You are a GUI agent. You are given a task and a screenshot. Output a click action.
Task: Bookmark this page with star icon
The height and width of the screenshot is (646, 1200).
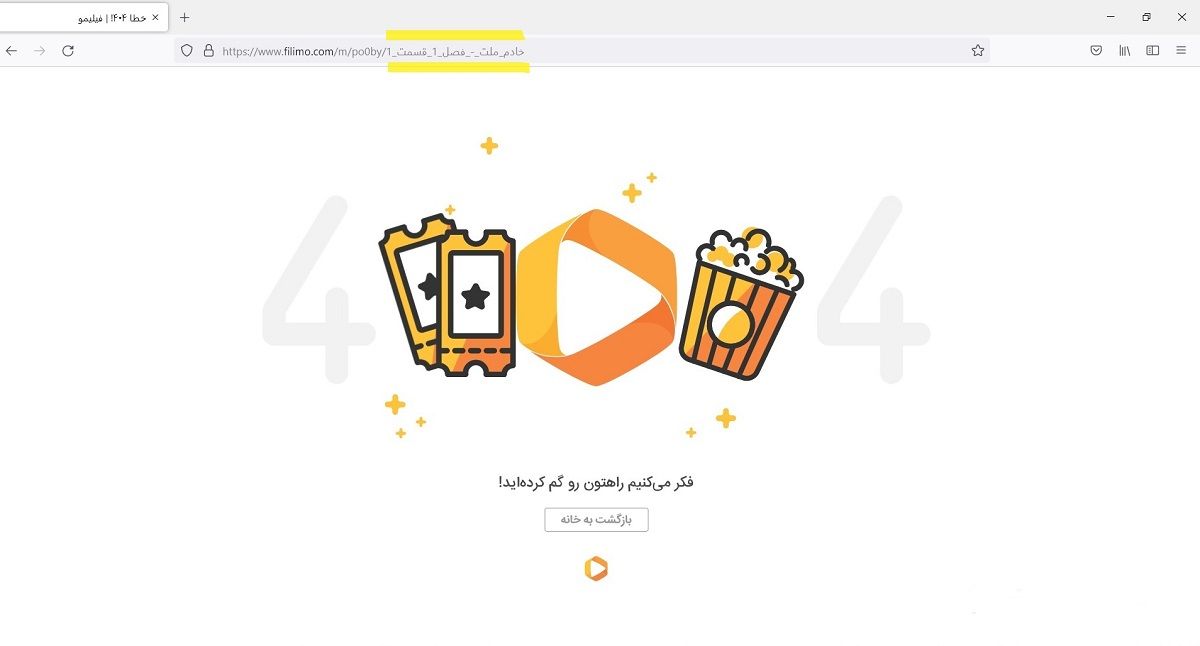click(978, 50)
